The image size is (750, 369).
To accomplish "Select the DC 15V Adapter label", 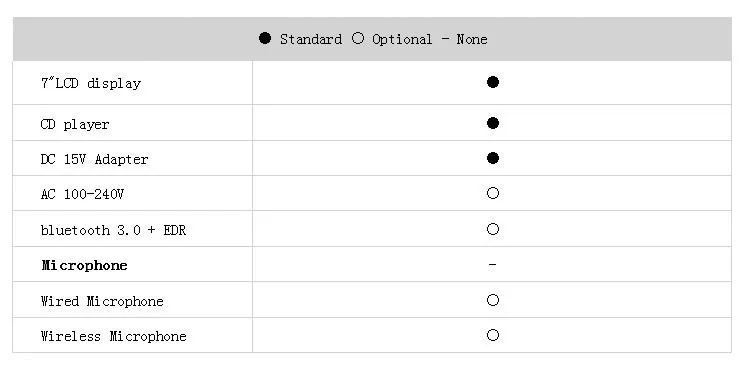I will point(94,159).
